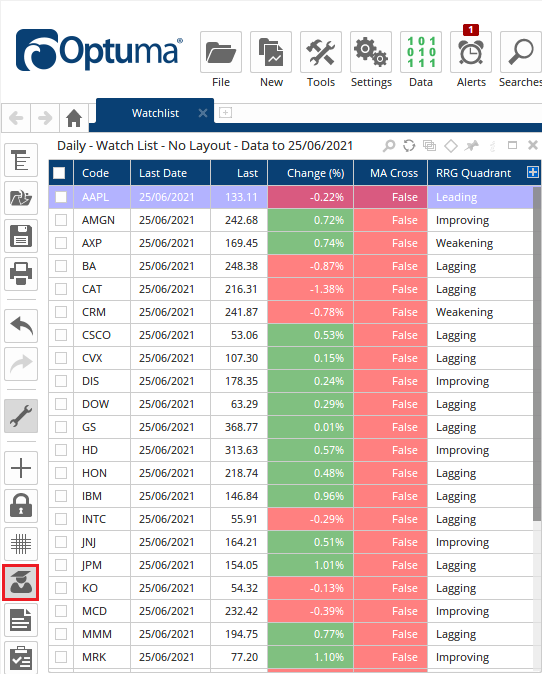Select the INTC code cell
The image size is (542, 674).
click(102, 519)
